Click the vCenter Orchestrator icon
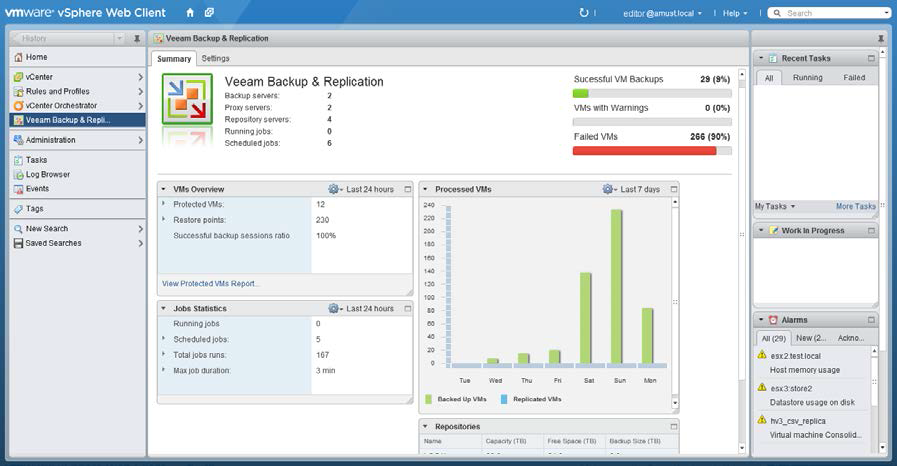This screenshot has width=897, height=466. 18,106
